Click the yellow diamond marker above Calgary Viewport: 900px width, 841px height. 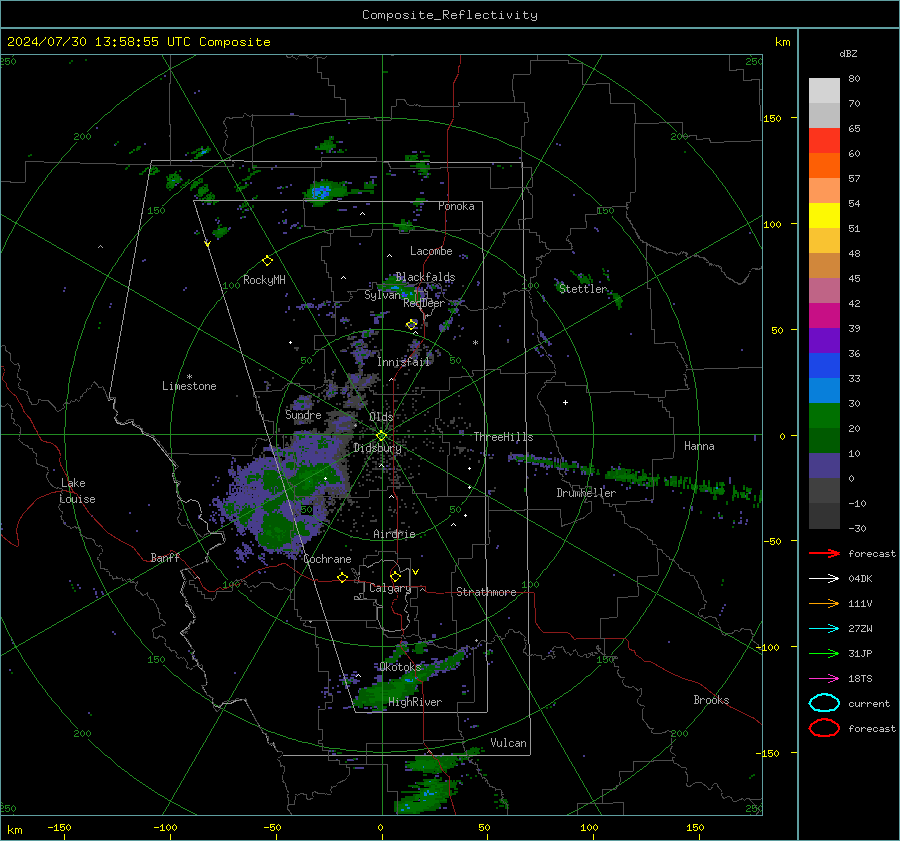(395, 576)
